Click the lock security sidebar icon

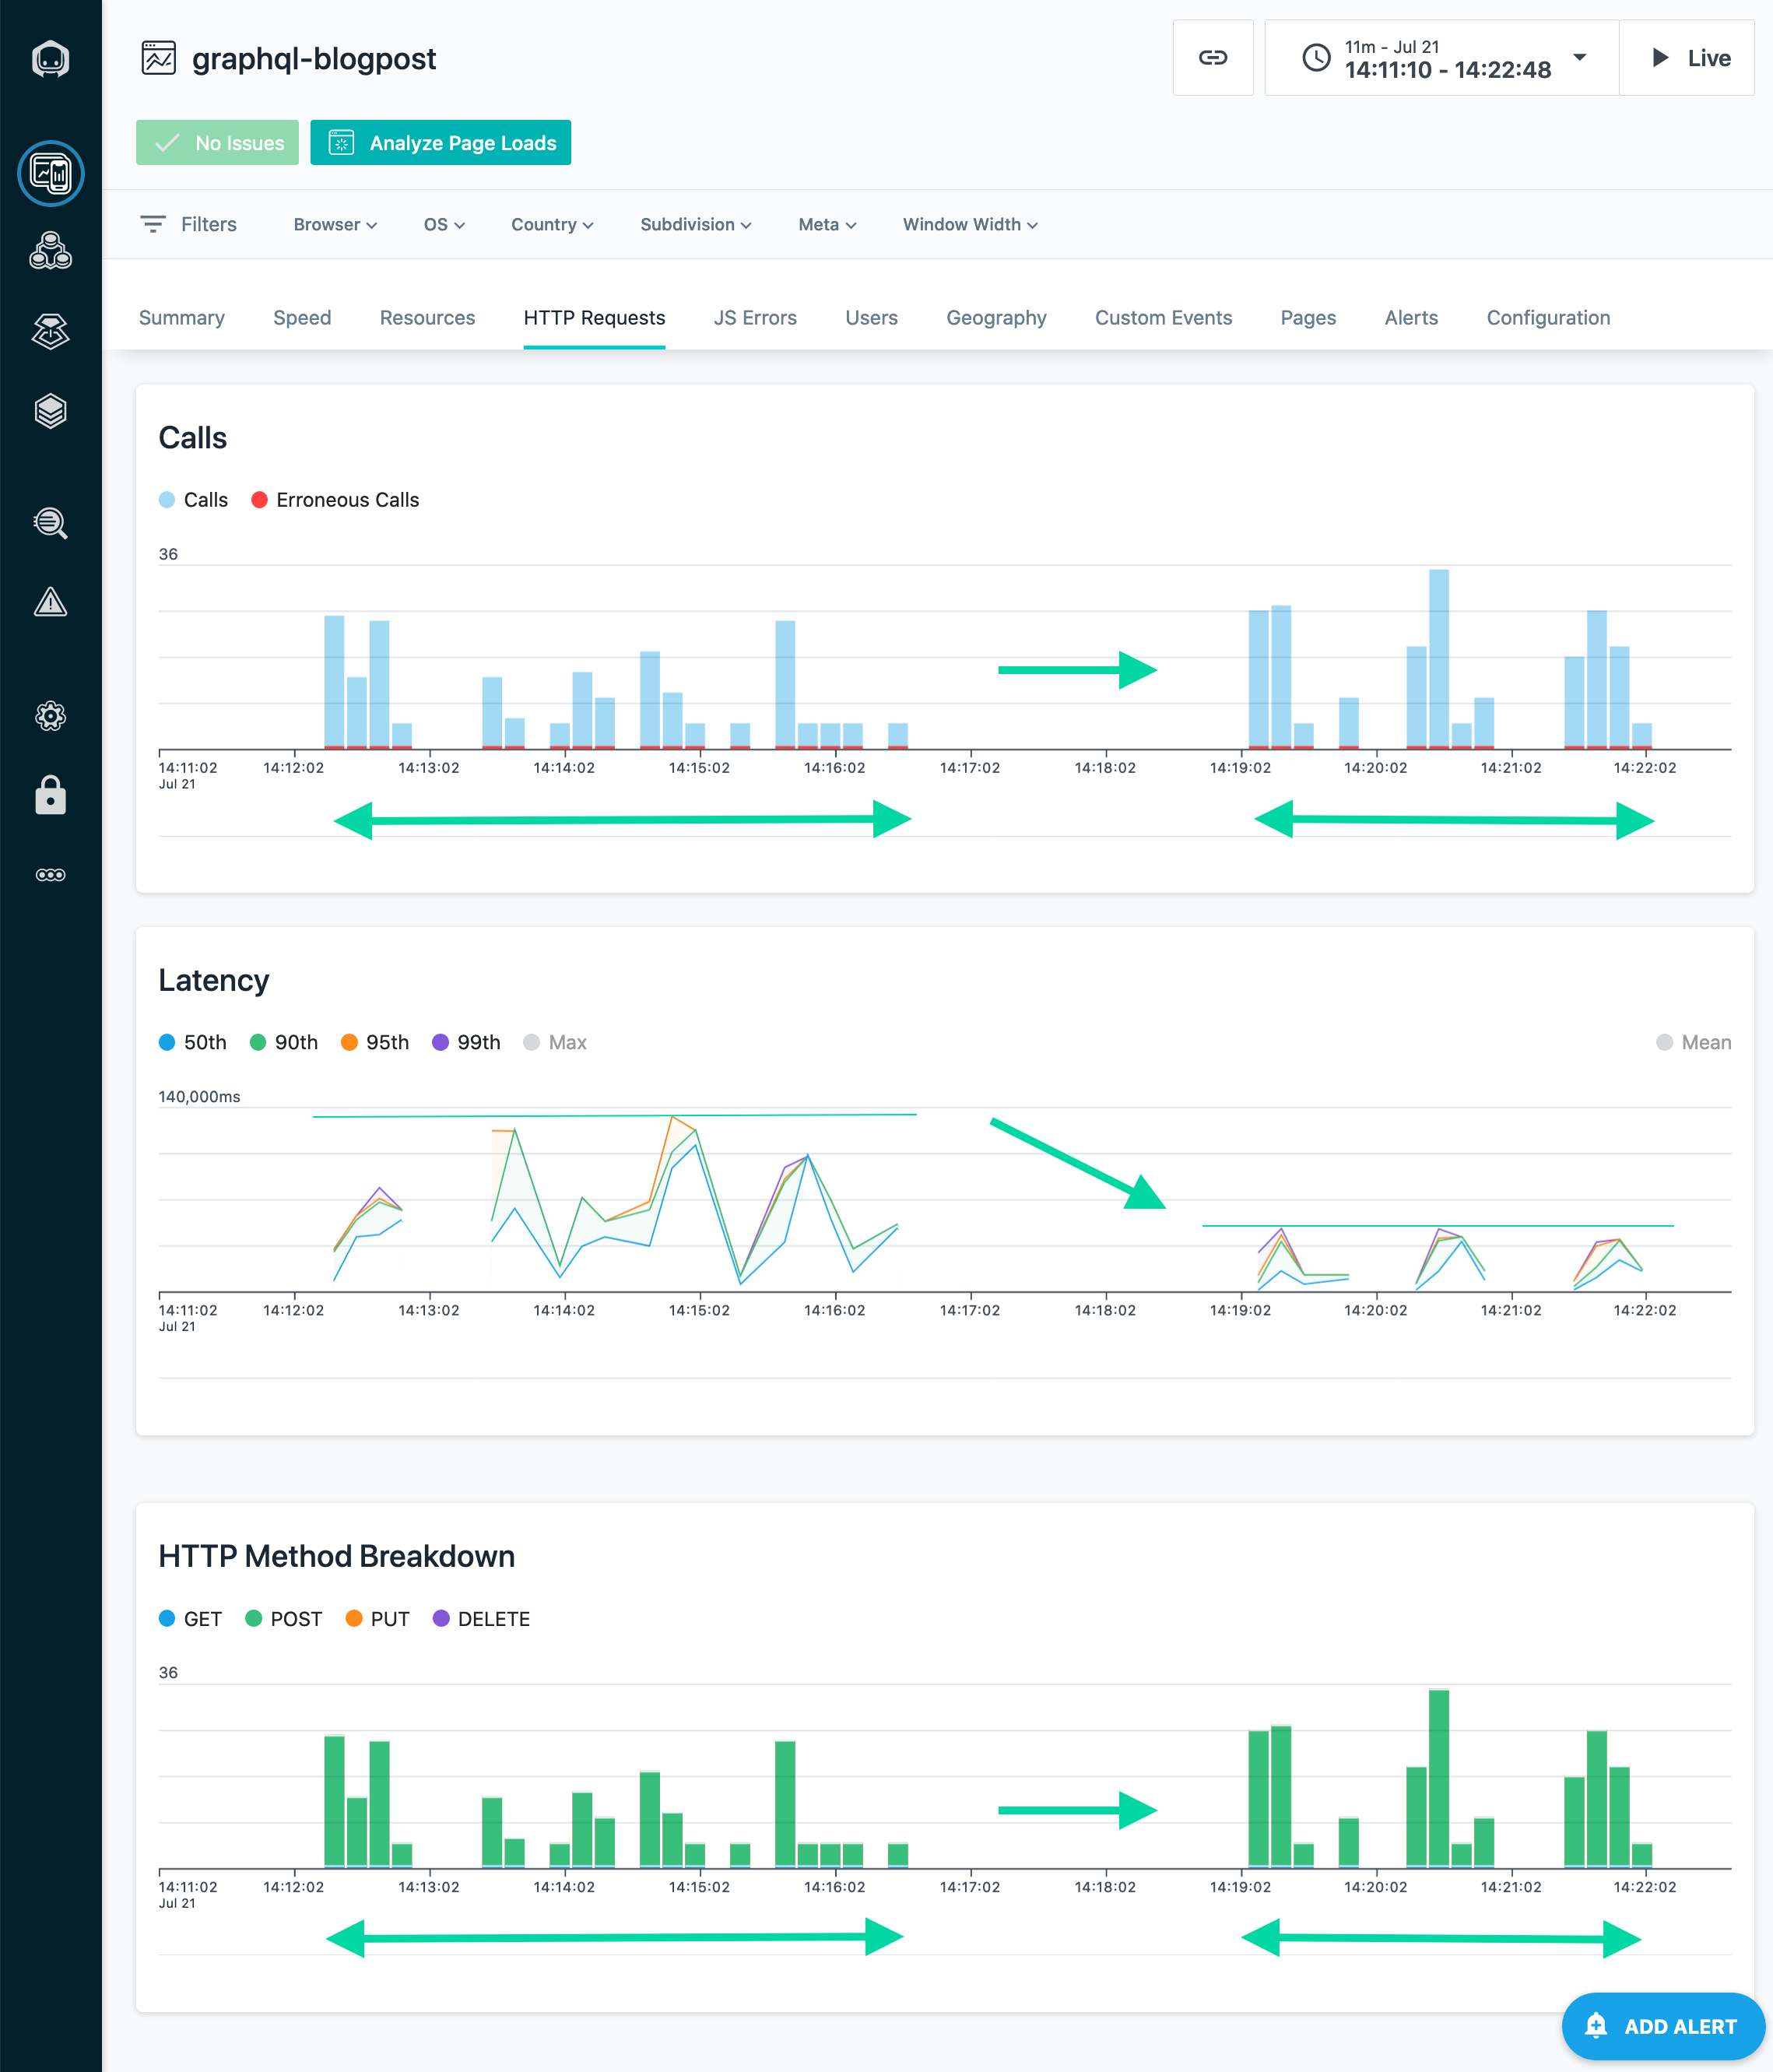50,796
